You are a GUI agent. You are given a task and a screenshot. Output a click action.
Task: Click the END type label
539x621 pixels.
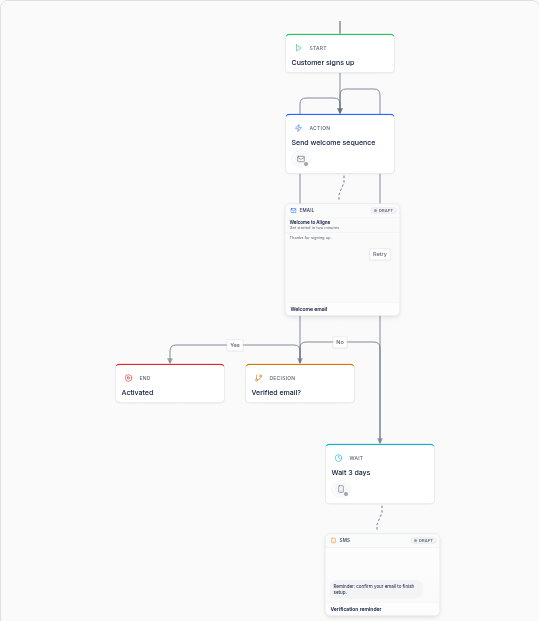tap(145, 378)
